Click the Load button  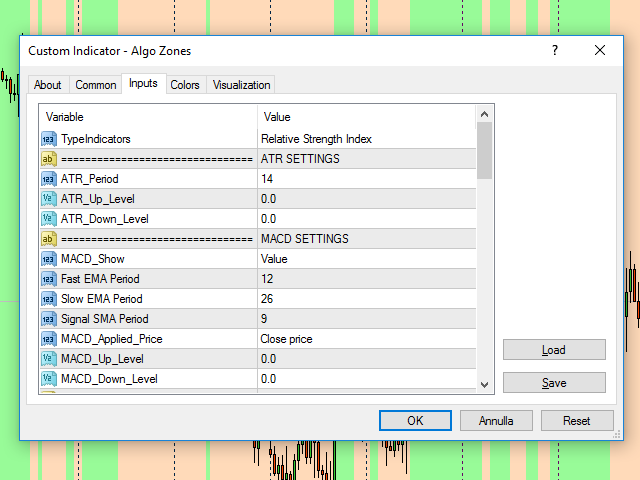554,350
